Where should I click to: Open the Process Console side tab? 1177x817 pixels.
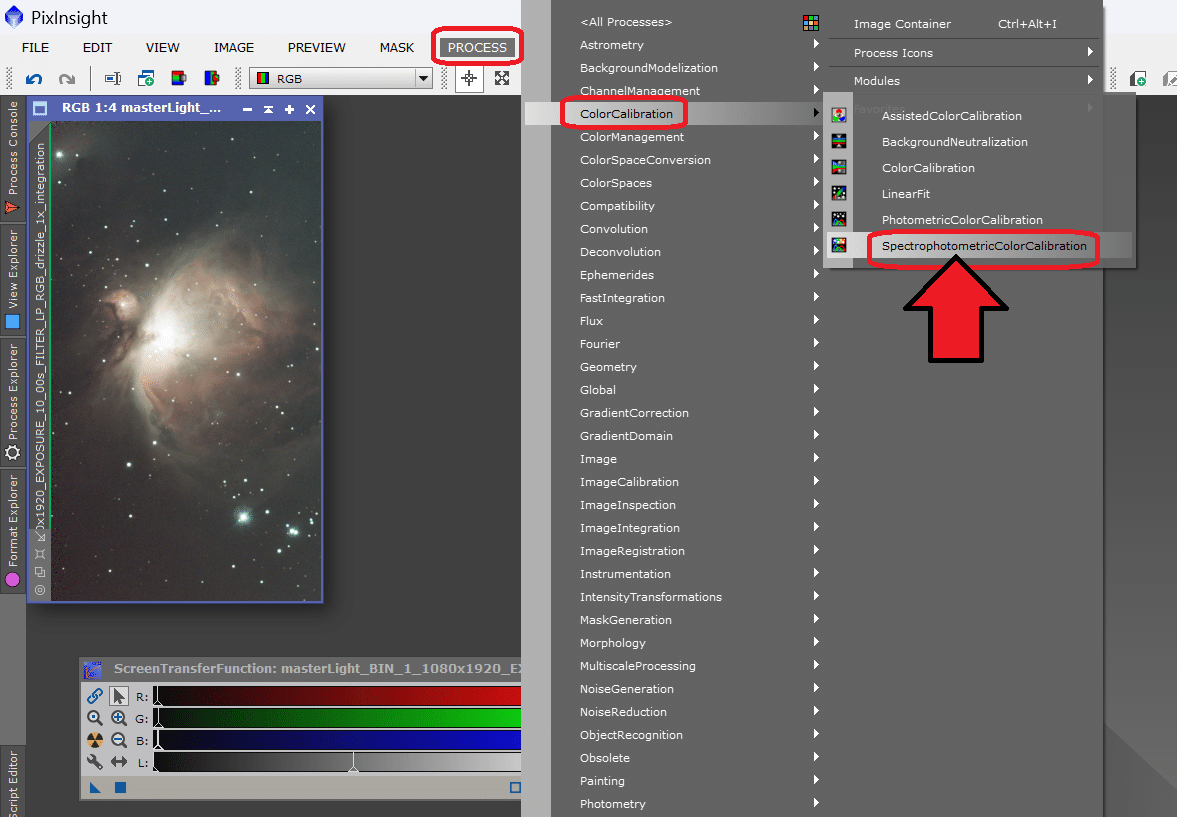(x=13, y=157)
